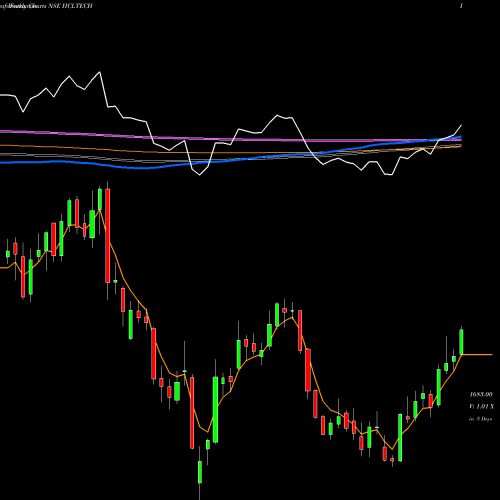Click the highest peak of the white indicator line
Viewport: 500px width, 500px height.
[100, 72]
